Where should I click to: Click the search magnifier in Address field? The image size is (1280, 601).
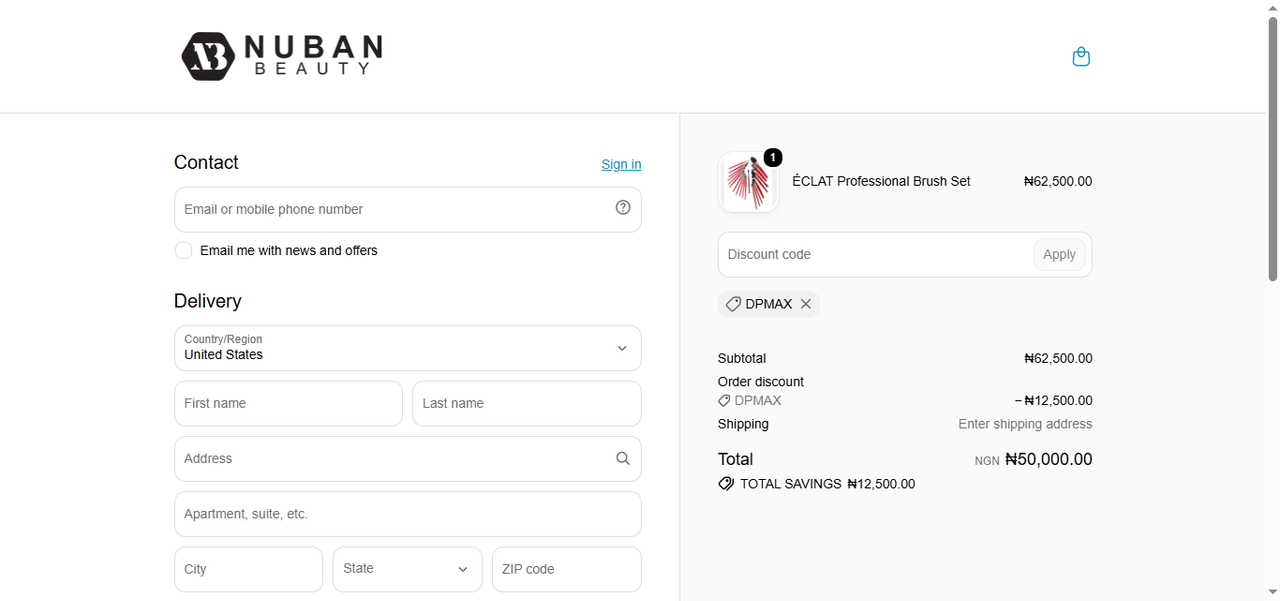[623, 458]
